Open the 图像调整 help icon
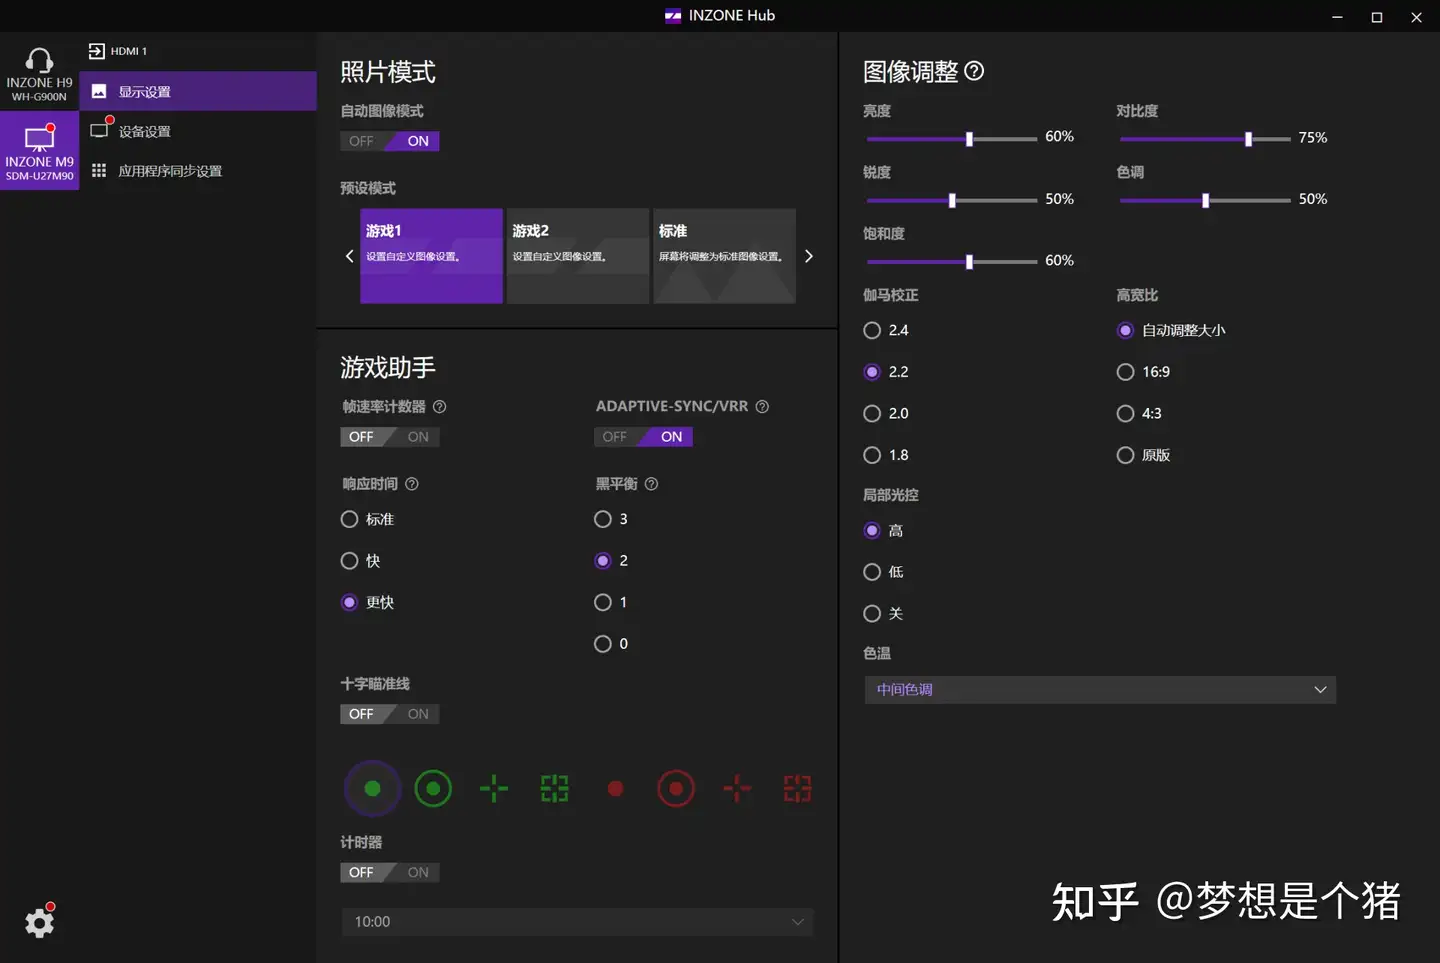 click(975, 71)
